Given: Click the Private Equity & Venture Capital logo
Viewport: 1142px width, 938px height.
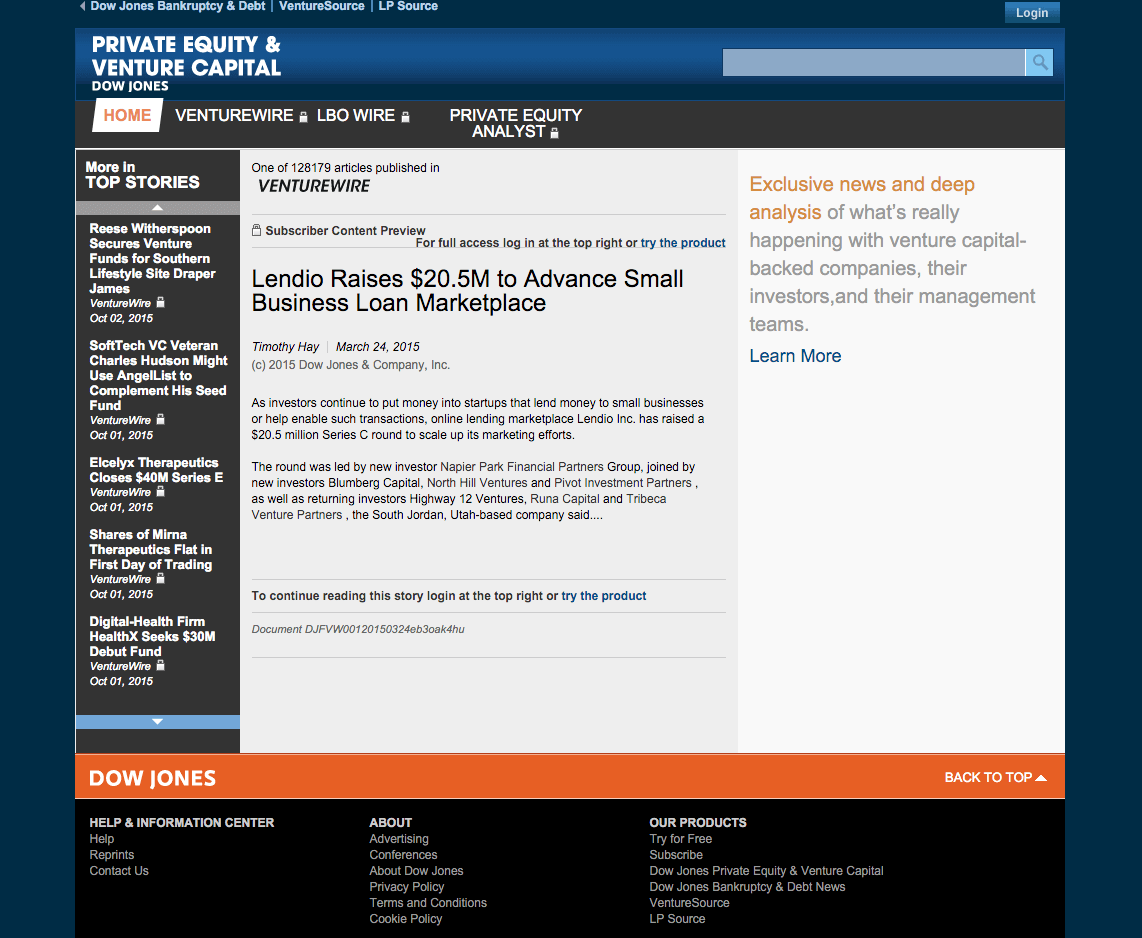Looking at the screenshot, I should coord(186,63).
